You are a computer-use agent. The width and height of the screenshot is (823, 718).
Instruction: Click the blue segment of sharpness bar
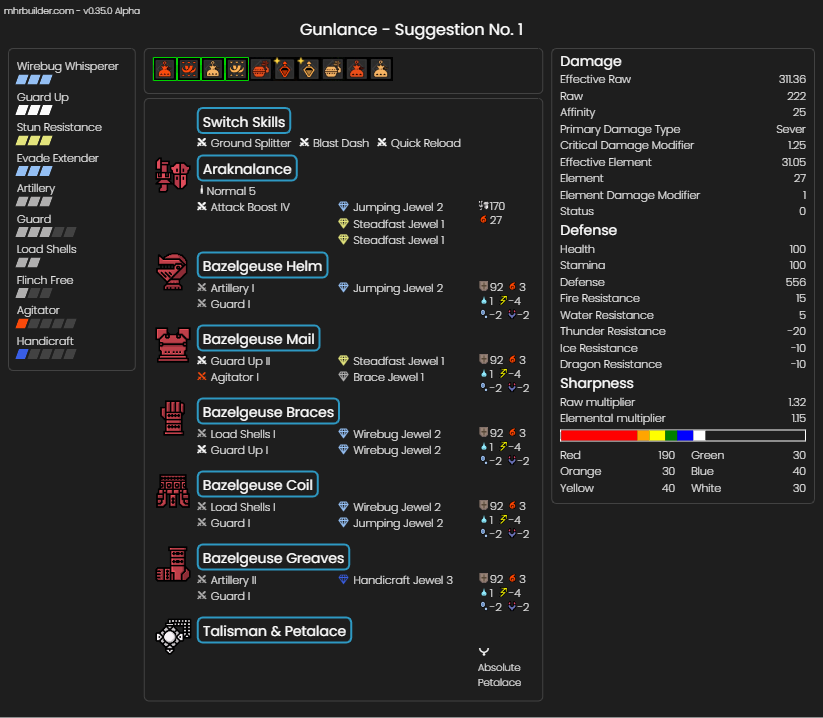coord(685,435)
